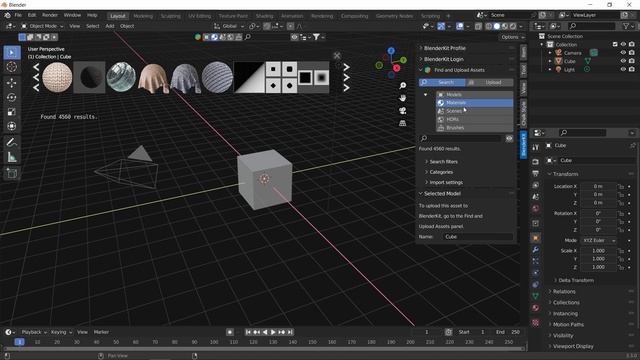640x360 pixels.
Task: Select the Scale tool
Action: [12, 111]
